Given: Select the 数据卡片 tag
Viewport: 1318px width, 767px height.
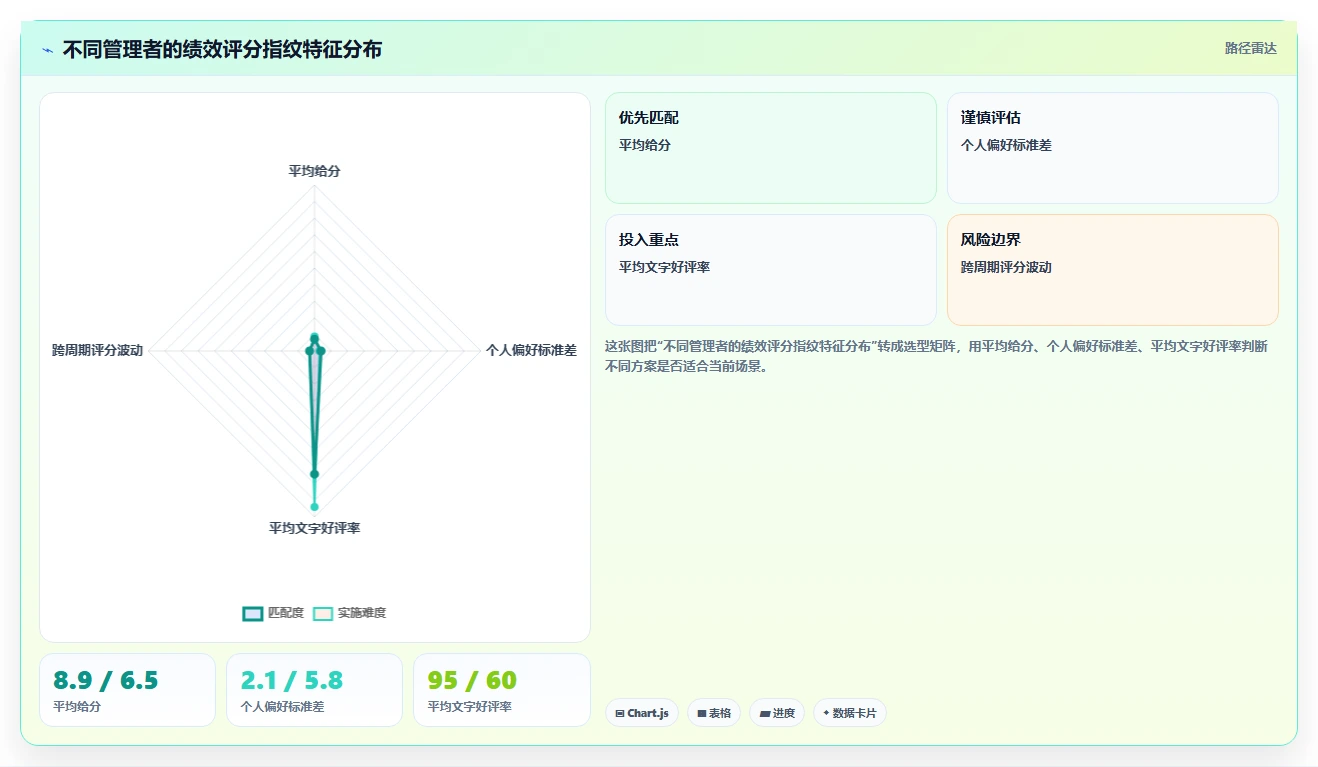Looking at the screenshot, I should click(x=850, y=713).
